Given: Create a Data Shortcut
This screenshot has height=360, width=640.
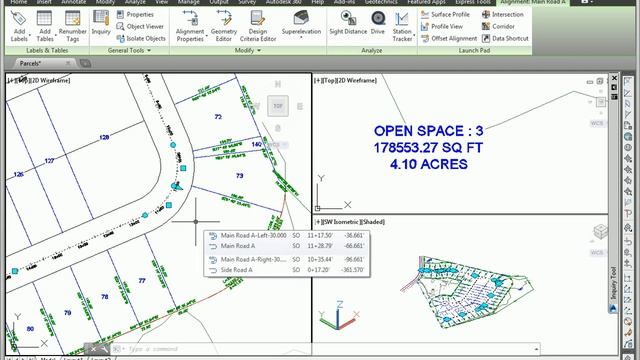Looking at the screenshot, I should [x=505, y=38].
